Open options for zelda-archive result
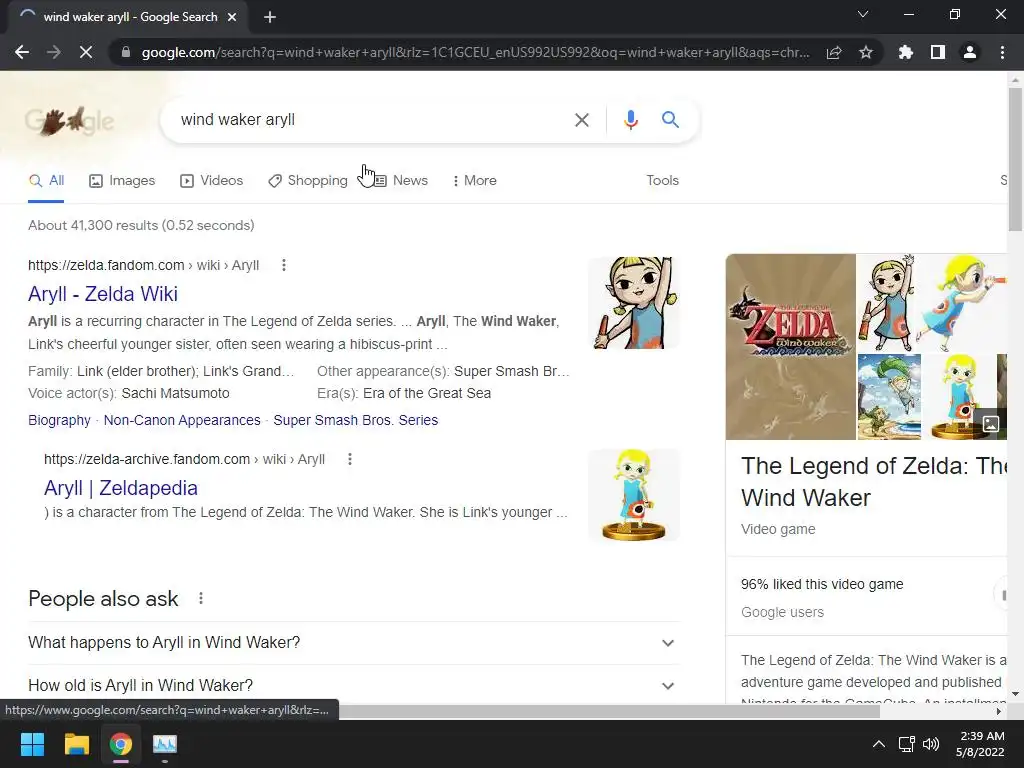This screenshot has width=1024, height=768. pos(350,459)
